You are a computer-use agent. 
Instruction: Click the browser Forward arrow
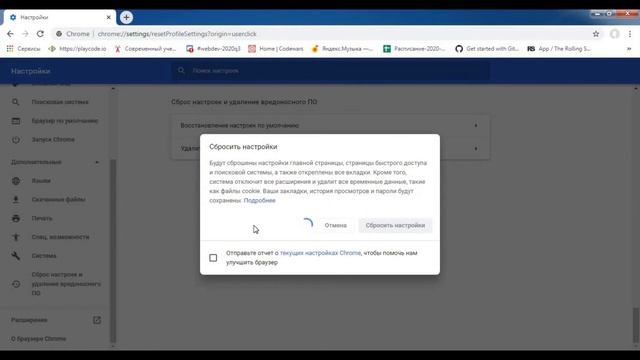(x=25, y=34)
